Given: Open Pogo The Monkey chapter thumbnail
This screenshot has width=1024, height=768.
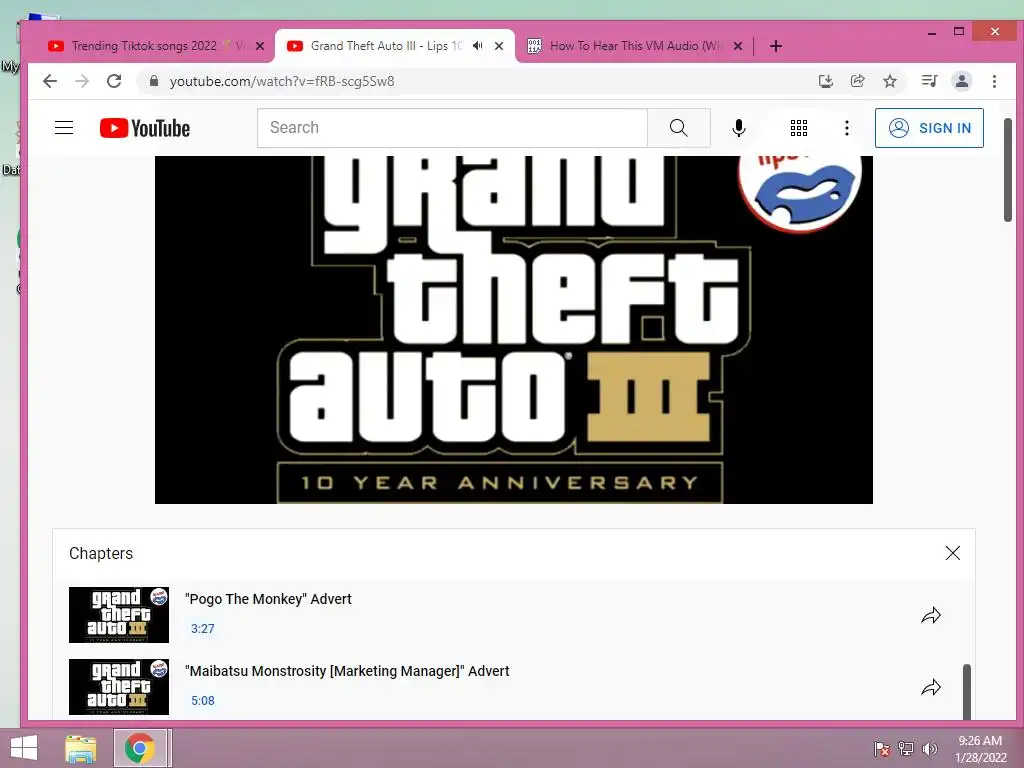Looking at the screenshot, I should [119, 615].
